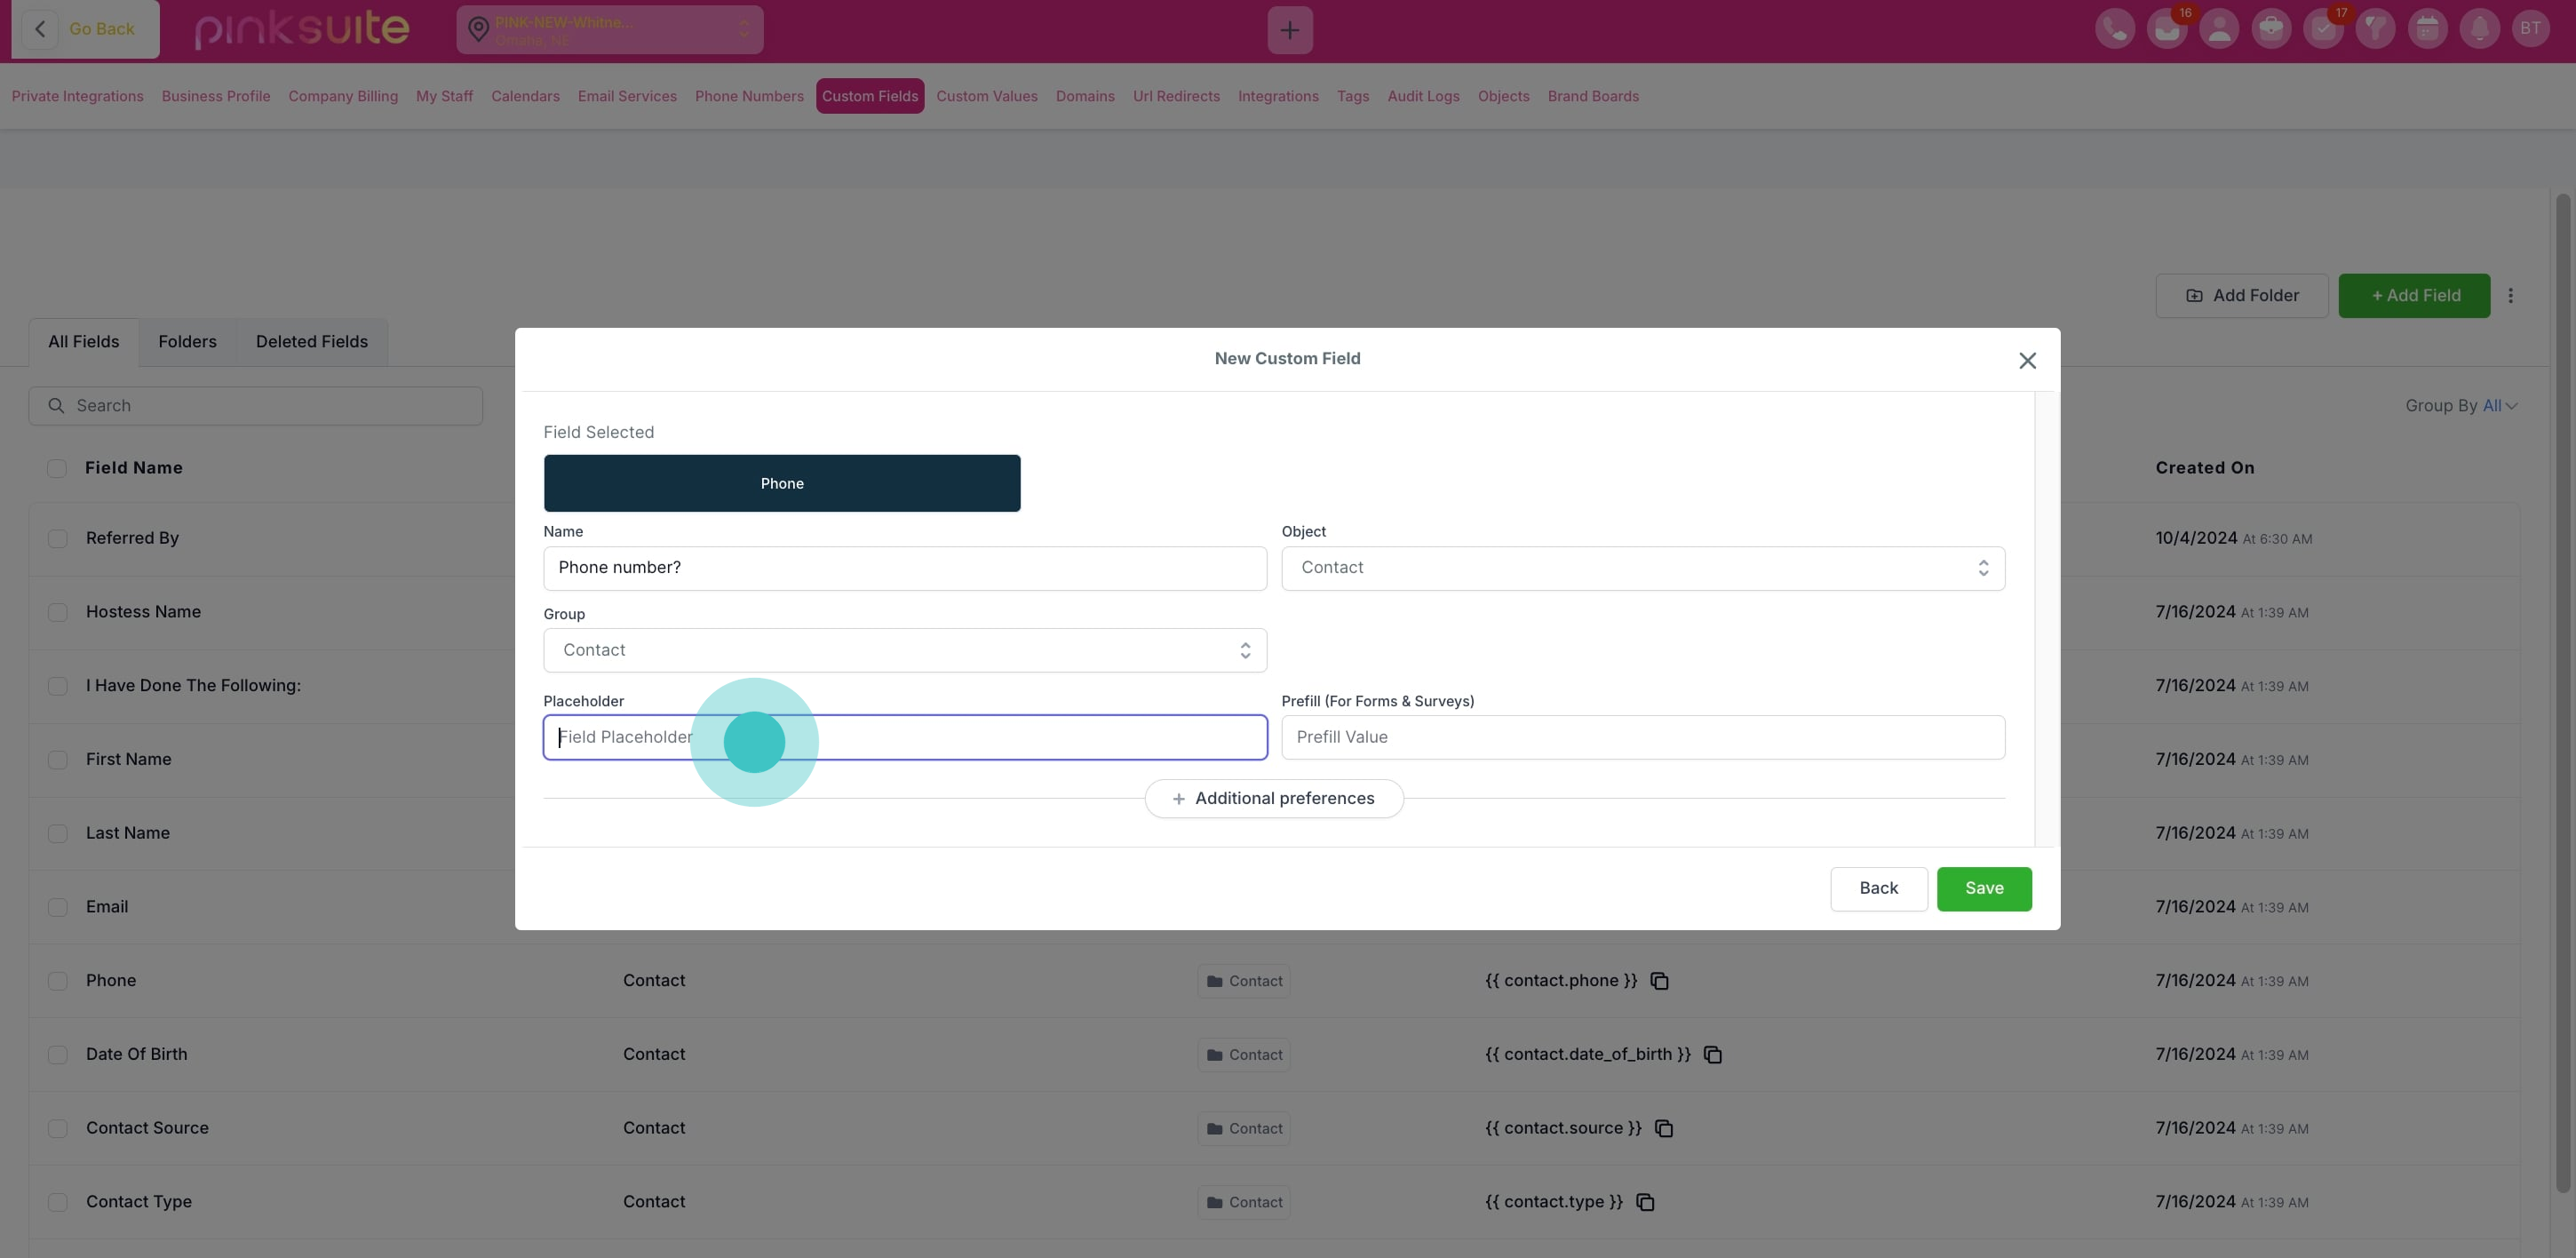Viewport: 2576px width, 1258px height.
Task: Click the phone dialer icon in header
Action: tap(2114, 29)
